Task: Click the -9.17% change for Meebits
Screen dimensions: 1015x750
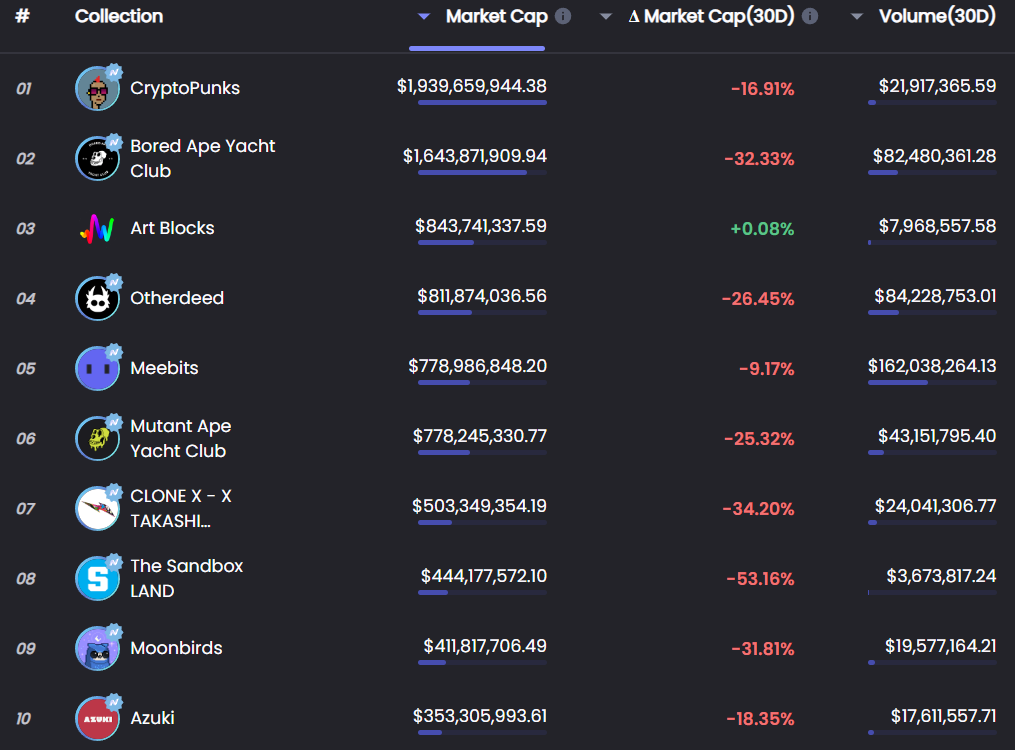Action: 766,368
